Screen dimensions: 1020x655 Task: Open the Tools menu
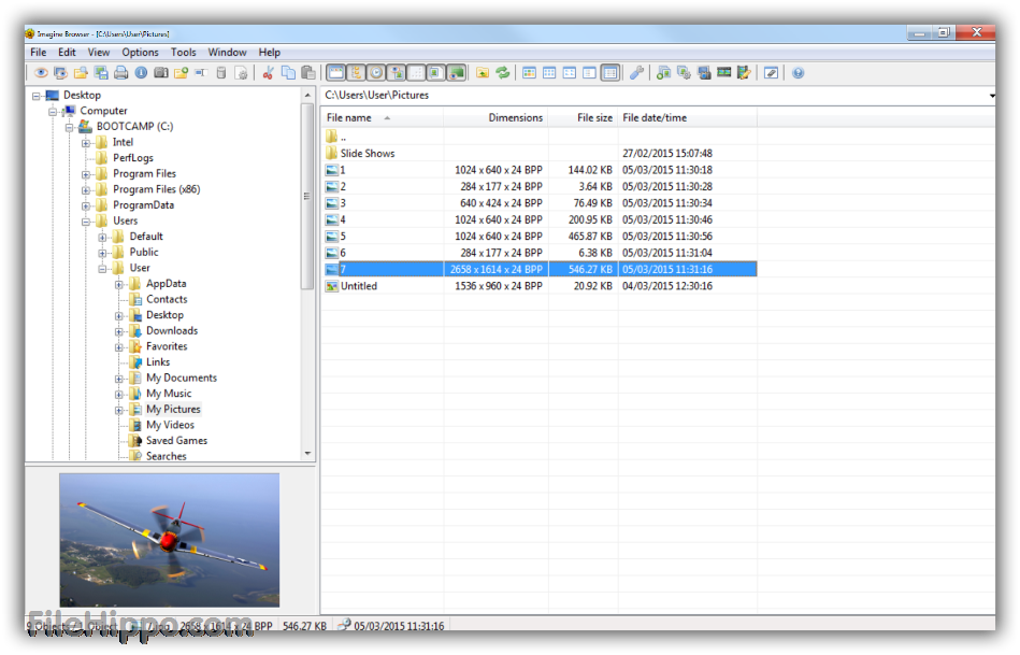[x=183, y=52]
